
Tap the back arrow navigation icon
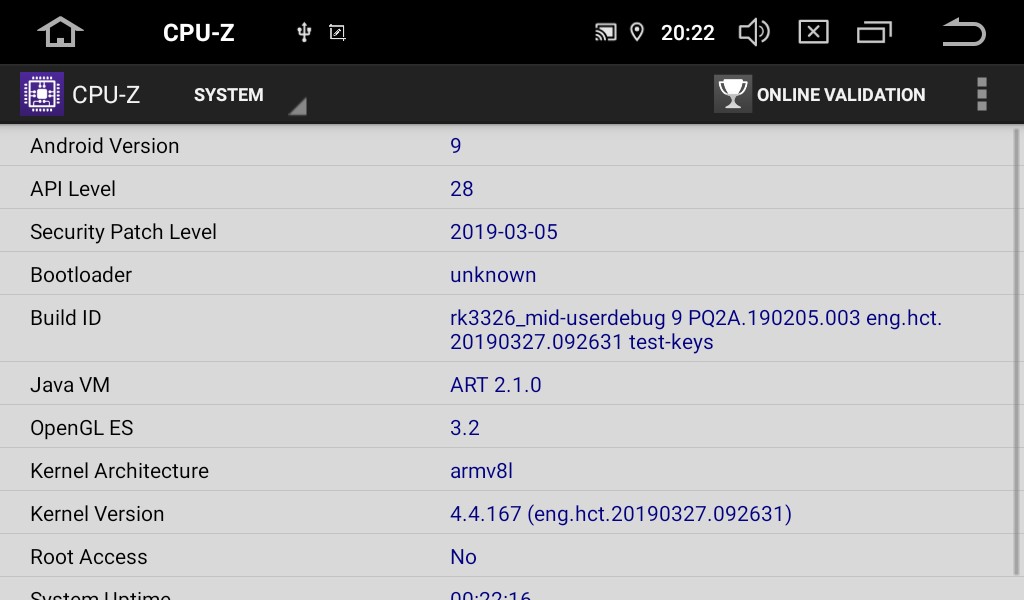pyautogui.click(x=964, y=32)
